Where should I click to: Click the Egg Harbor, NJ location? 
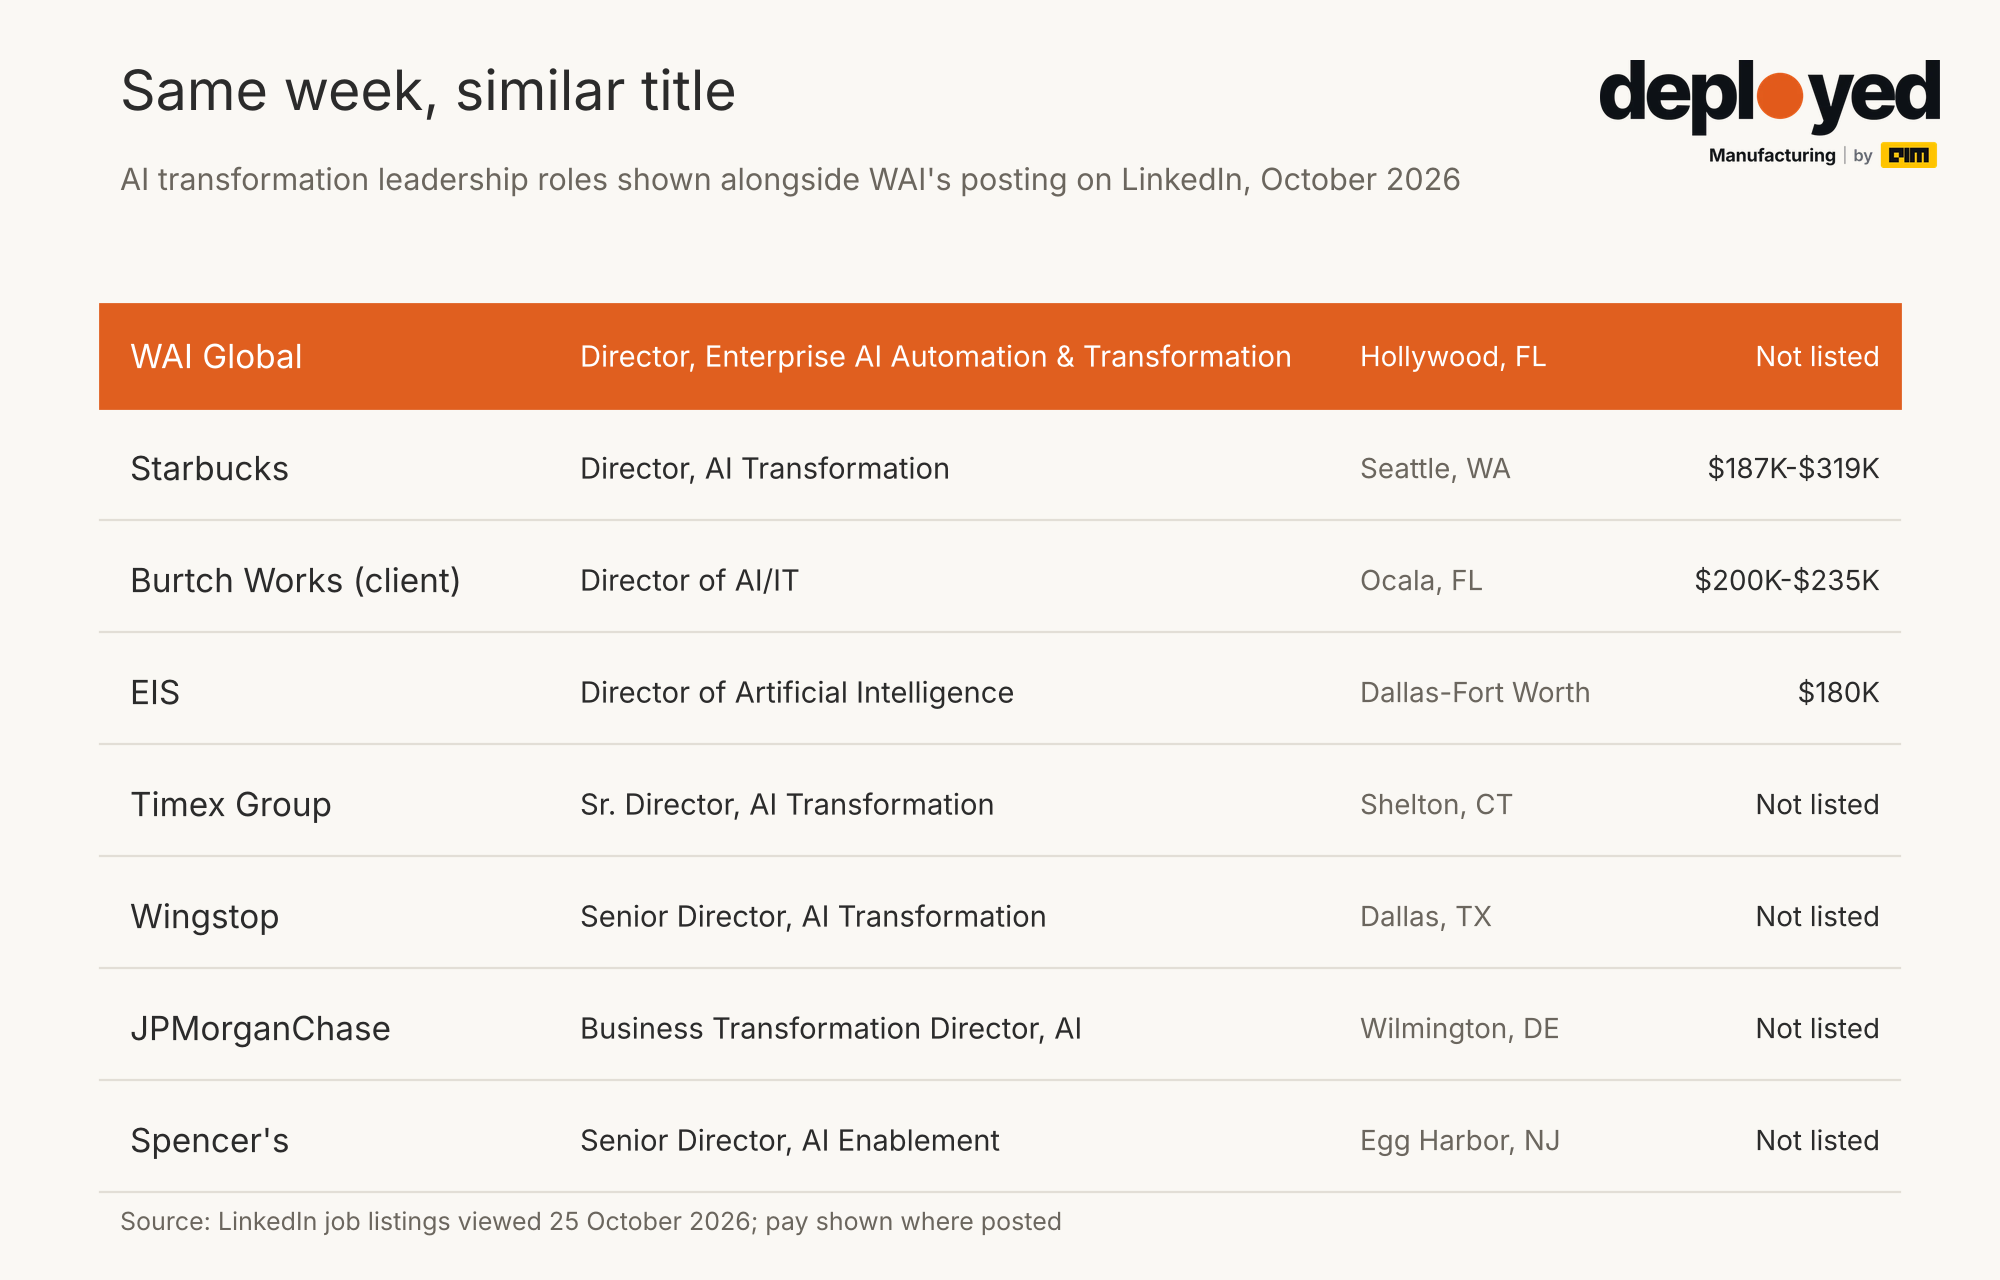click(x=1460, y=1141)
